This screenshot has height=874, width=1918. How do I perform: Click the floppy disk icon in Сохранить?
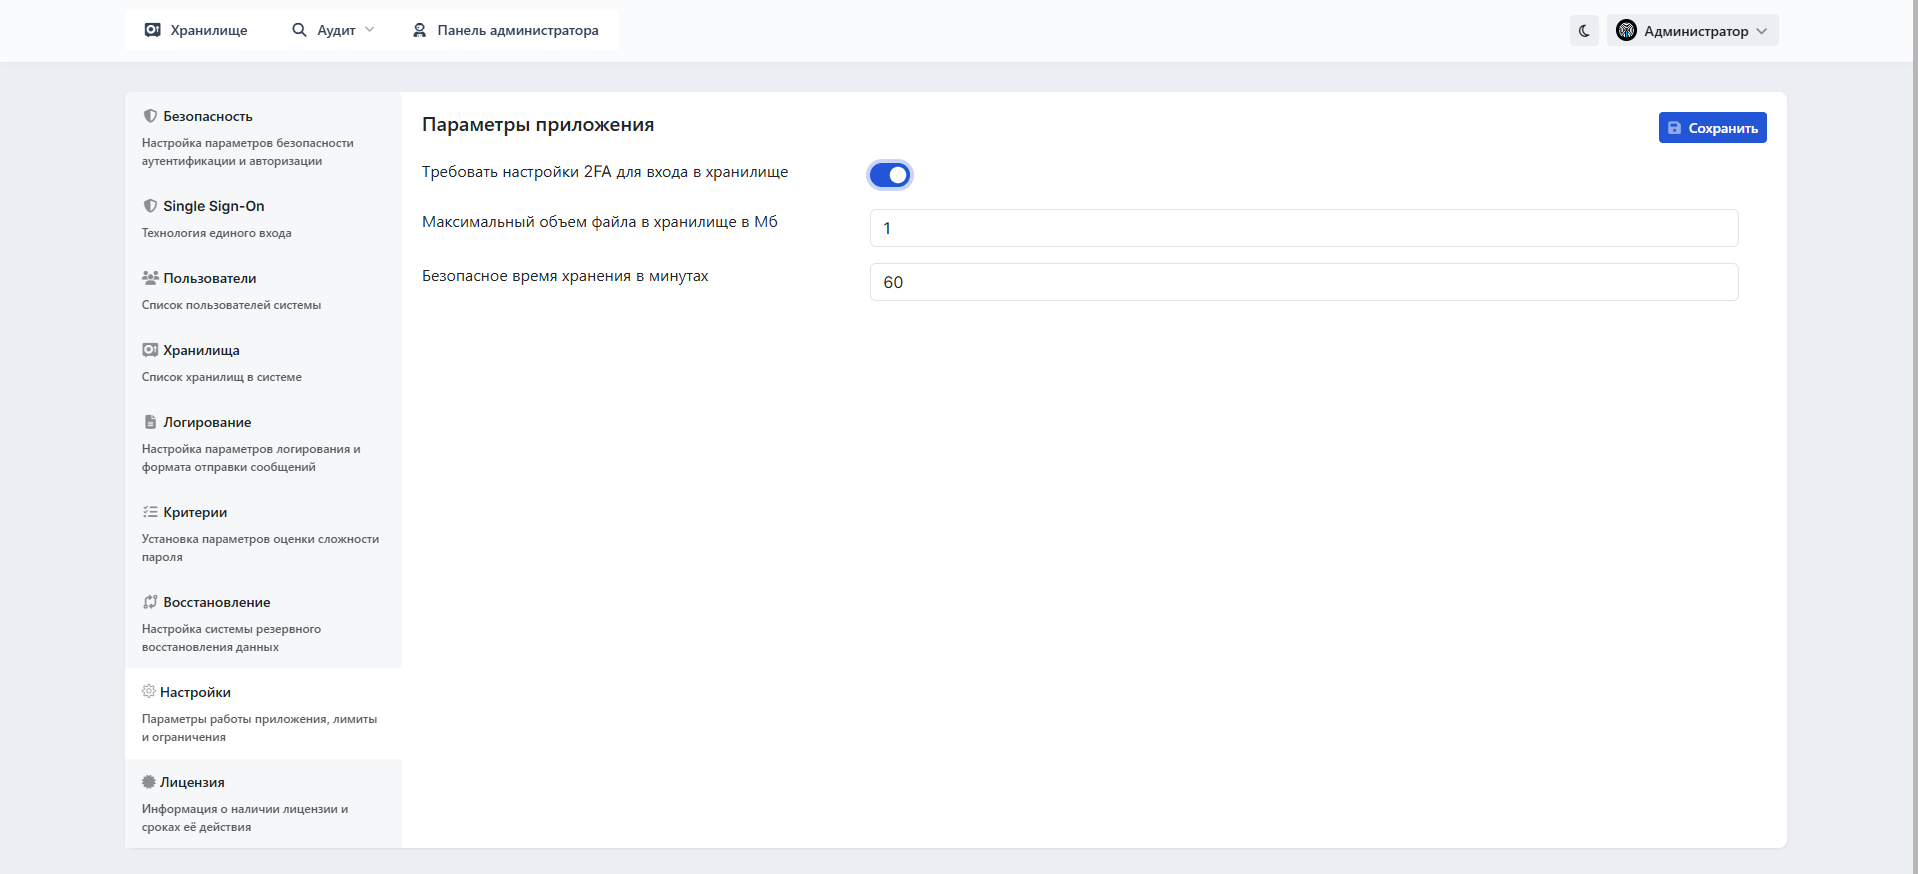1674,128
